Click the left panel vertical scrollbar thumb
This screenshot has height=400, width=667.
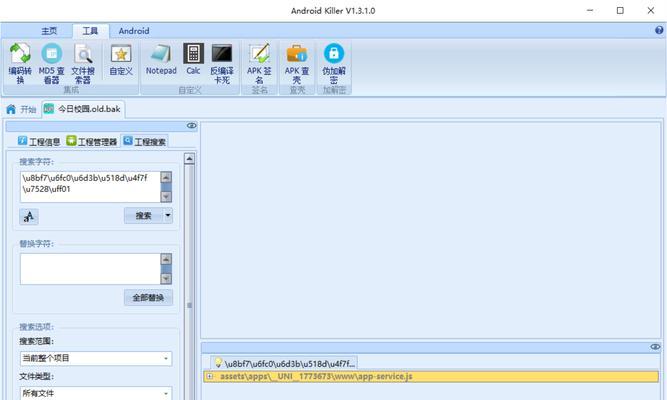(x=189, y=305)
